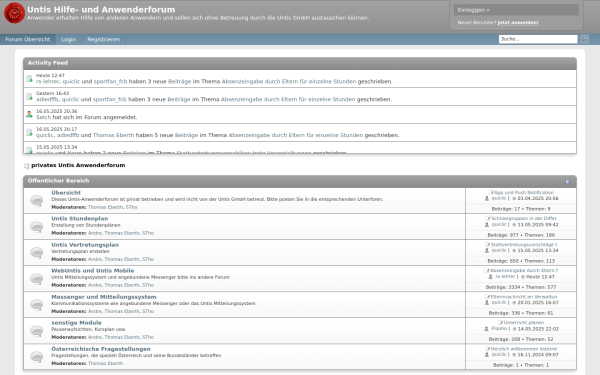Click post icon of 16.05.2025 20:17 activity entry
The width and height of the screenshot is (600, 375).
[29, 132]
